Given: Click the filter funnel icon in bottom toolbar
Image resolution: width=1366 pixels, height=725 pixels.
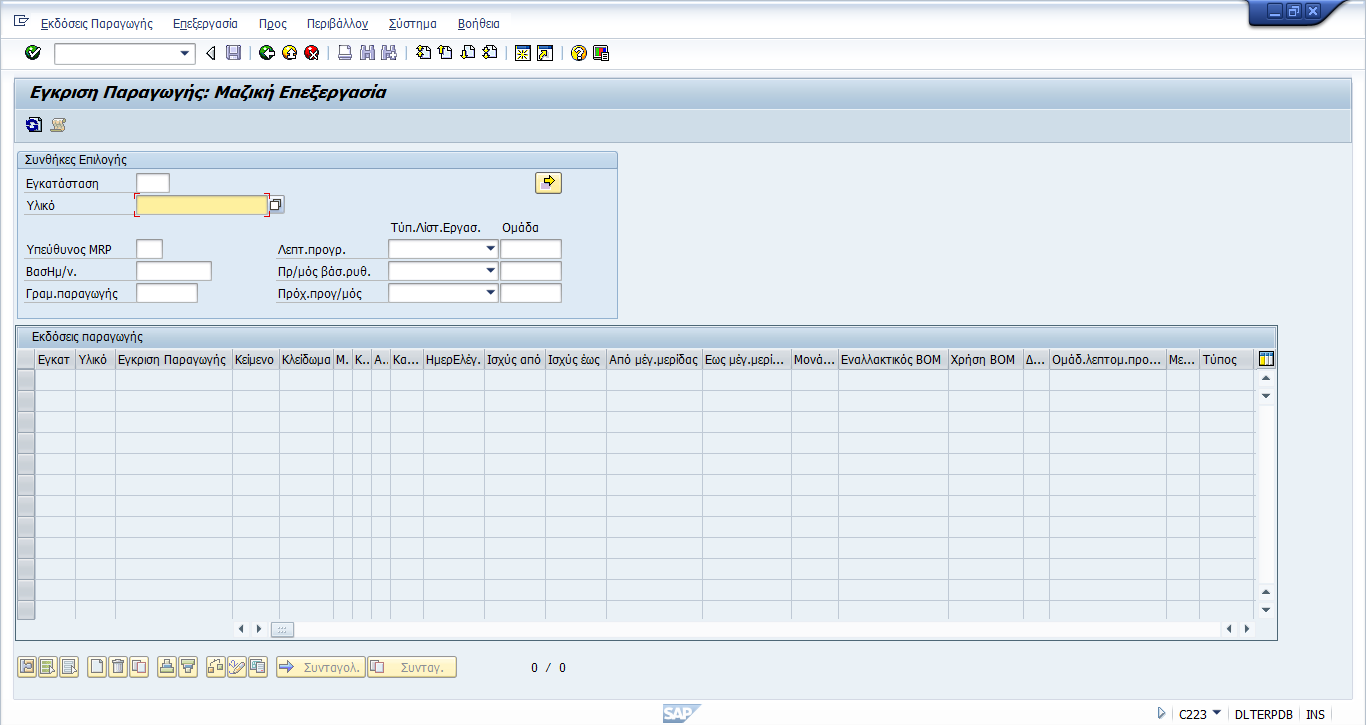Looking at the screenshot, I should tap(188, 667).
